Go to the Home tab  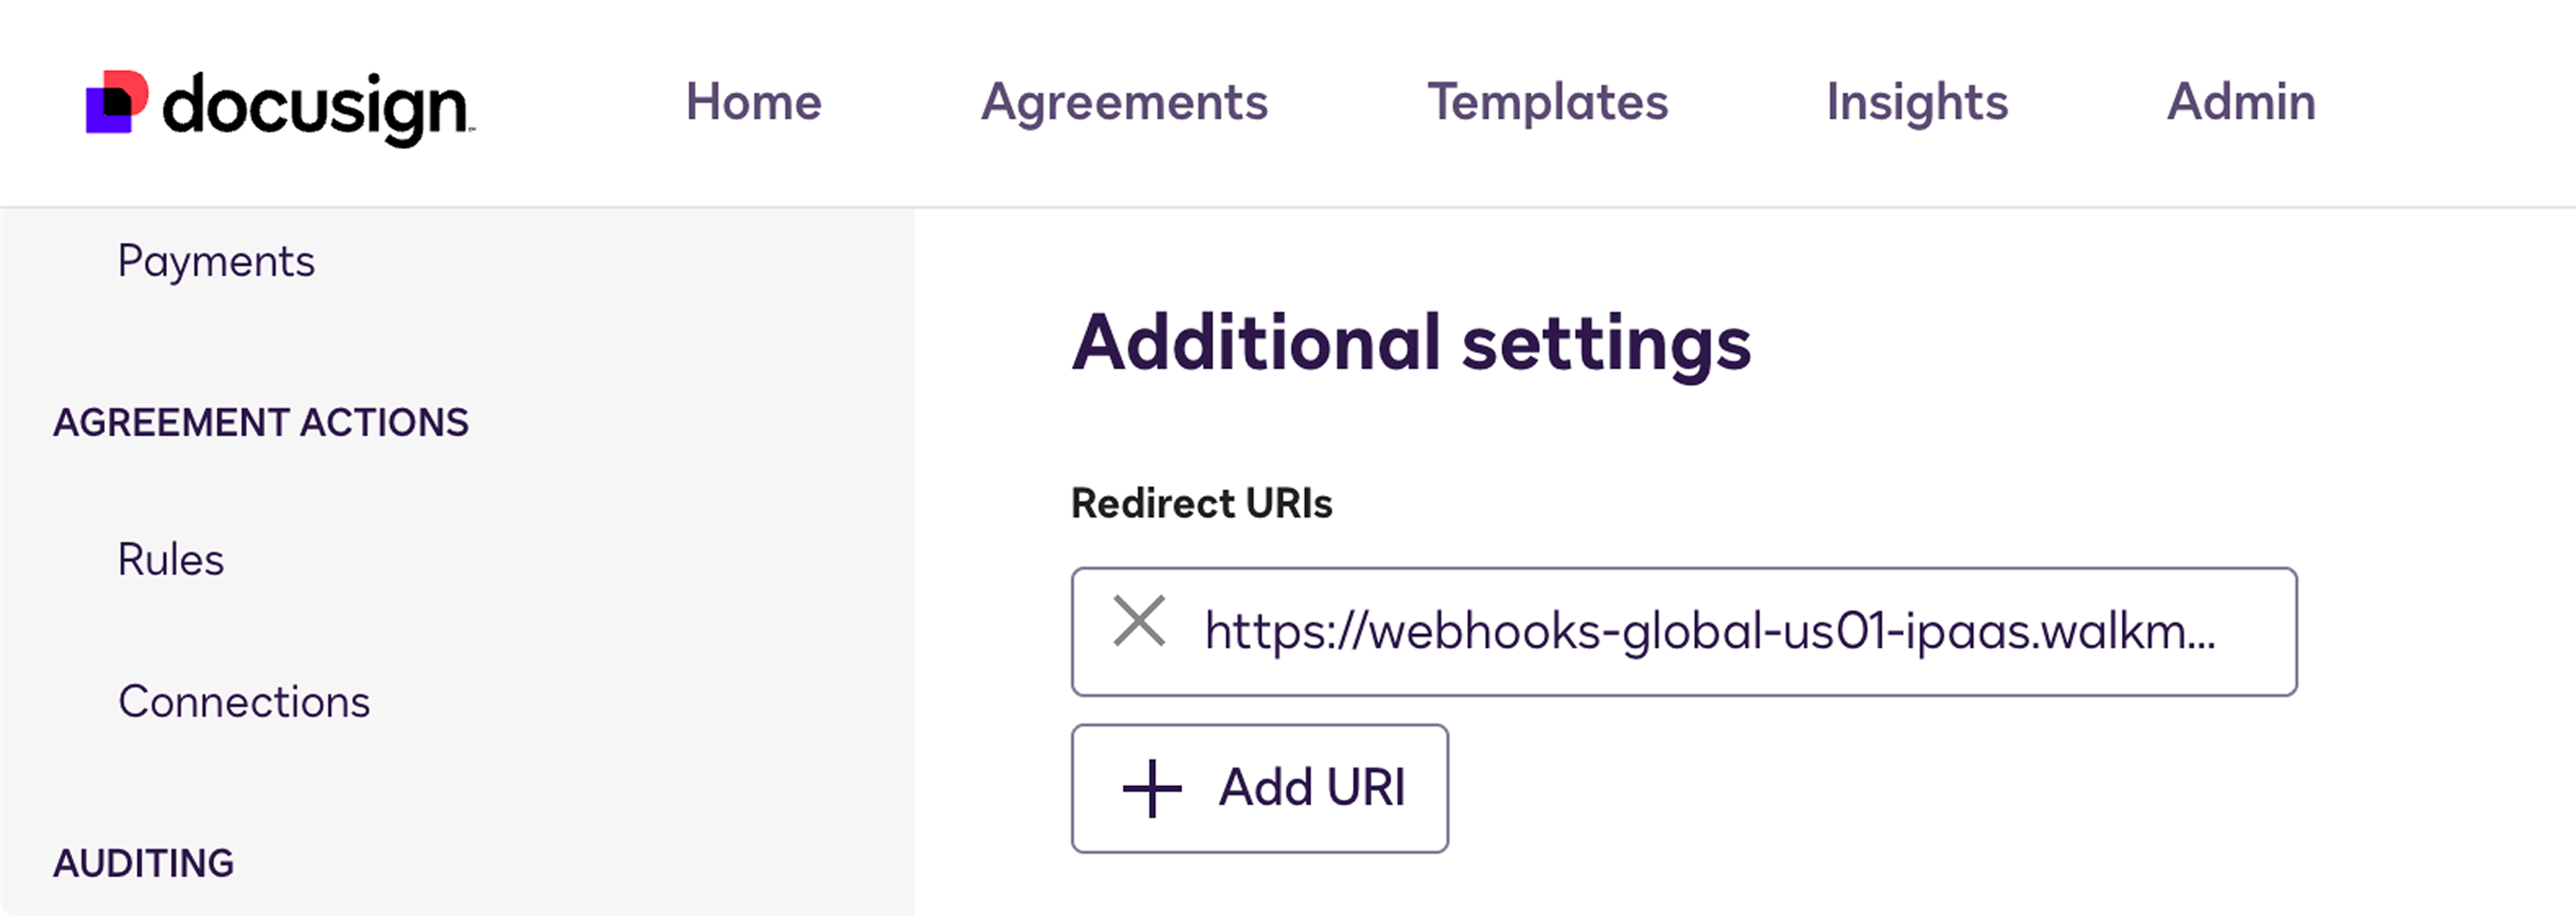point(753,102)
